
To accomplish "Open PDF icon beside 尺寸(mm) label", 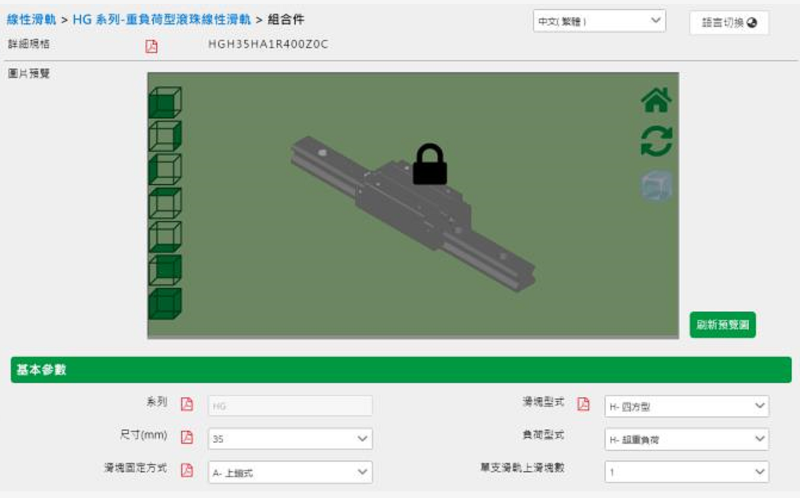I will point(186,437).
